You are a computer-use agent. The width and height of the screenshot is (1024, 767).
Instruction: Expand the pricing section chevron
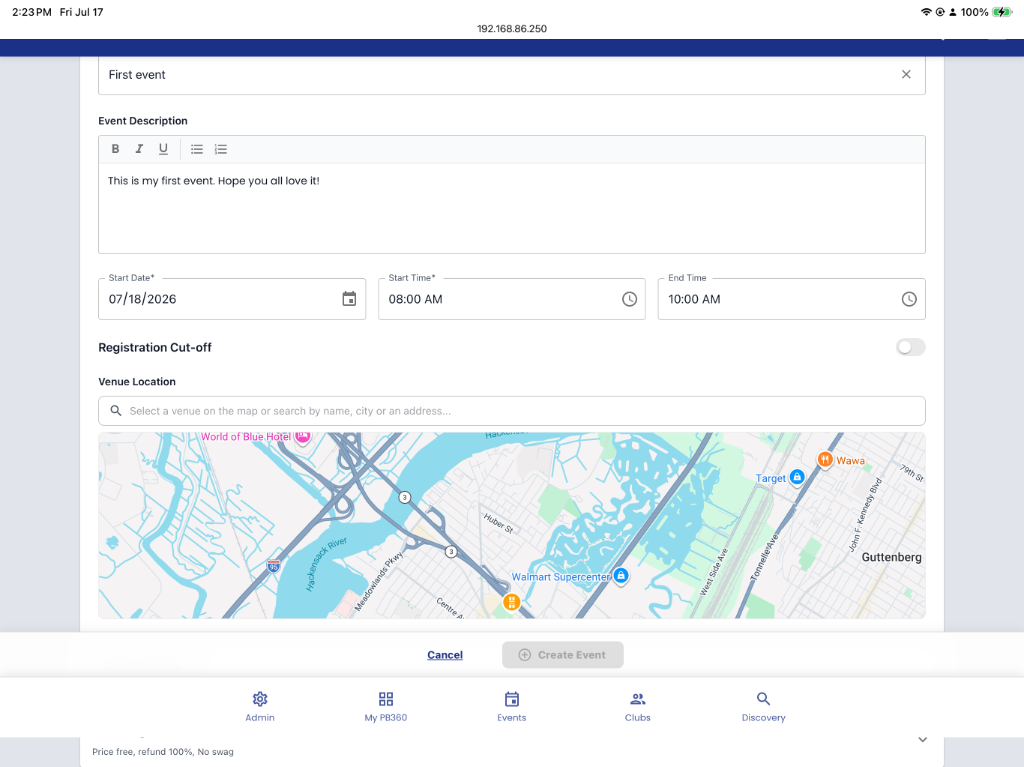(922, 740)
